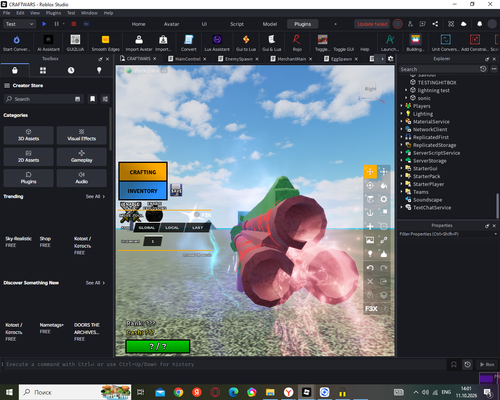
Task: Select the F3X Anchor tool
Action: tap(370, 213)
